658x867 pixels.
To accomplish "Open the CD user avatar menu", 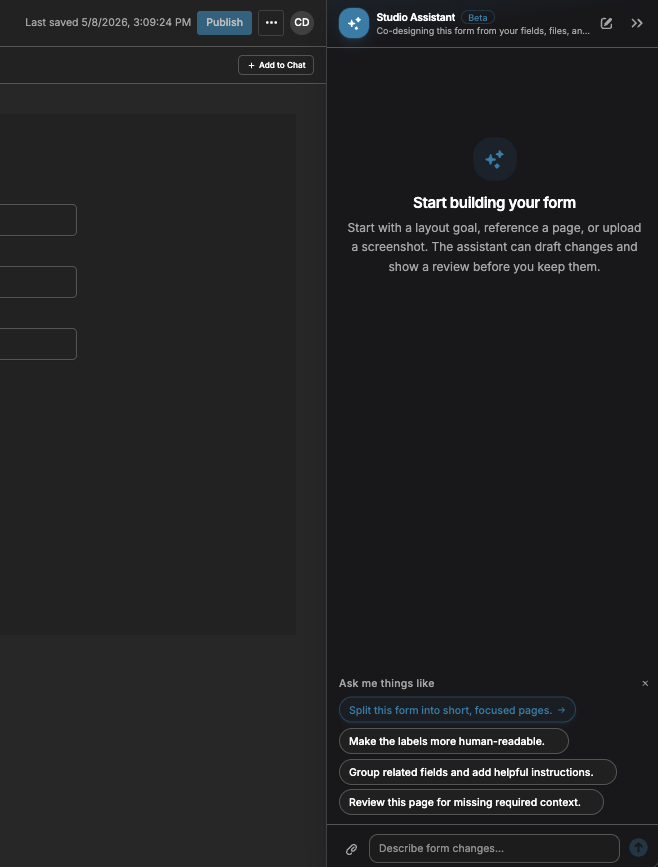I will [302, 23].
